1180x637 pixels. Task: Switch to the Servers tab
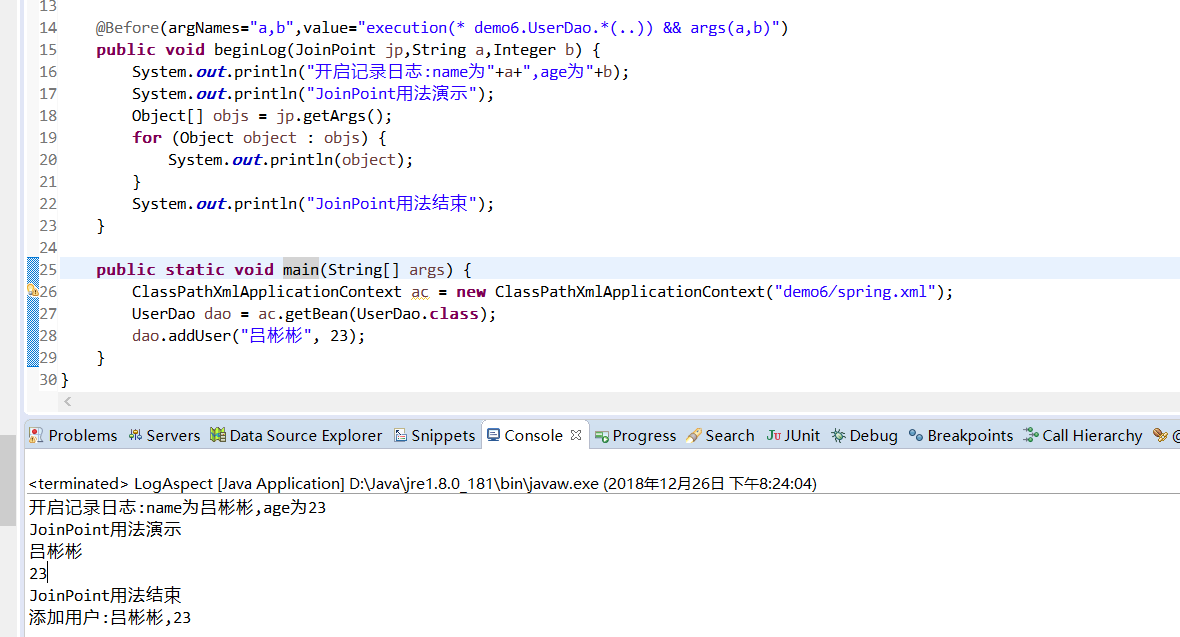(164, 435)
